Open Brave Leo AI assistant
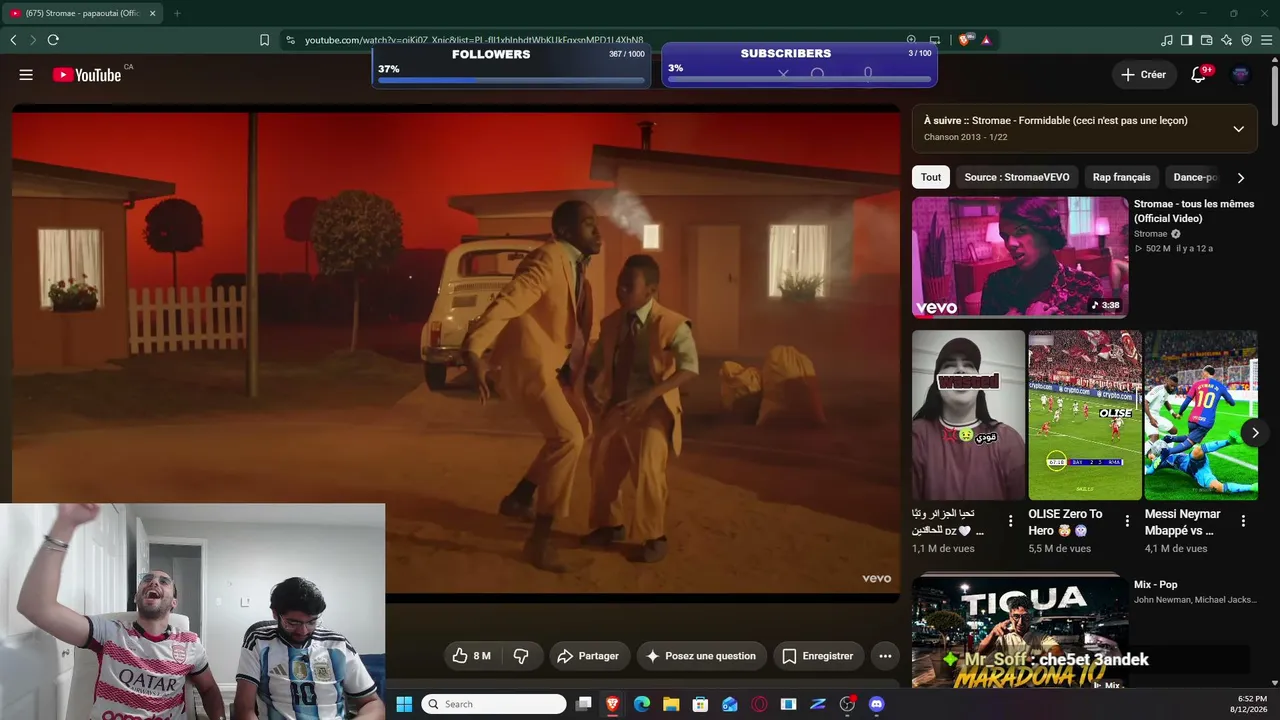1280x720 pixels. (x=1226, y=40)
